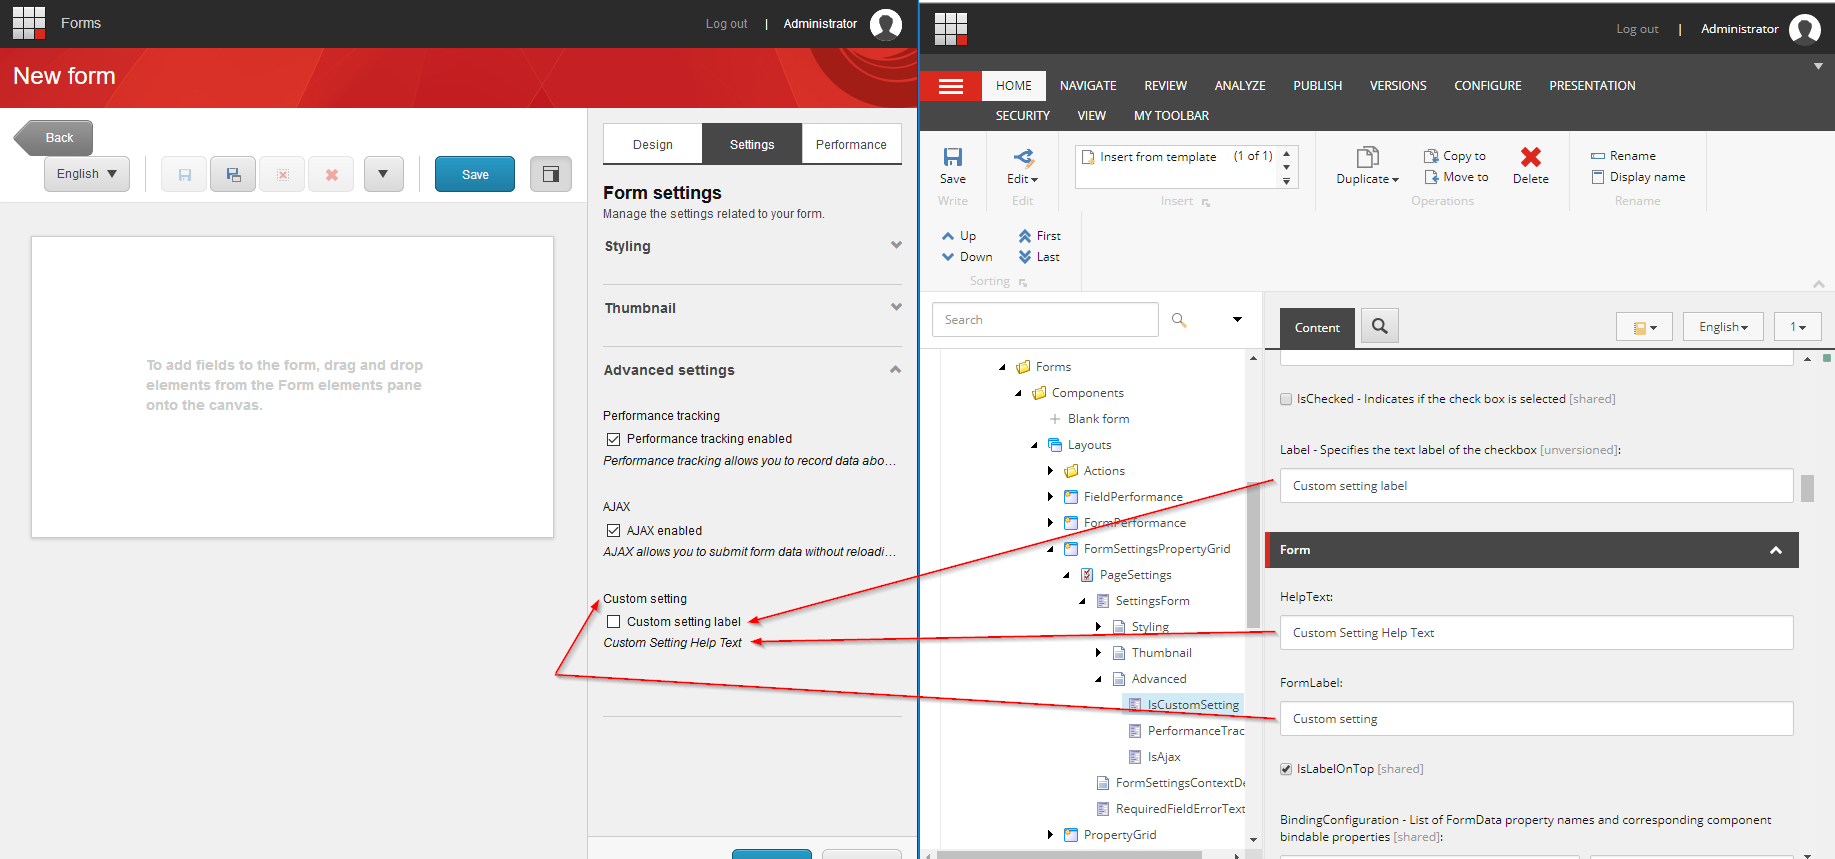Click Log out link in Forms window
Screen dimensions: 1835x859
pyautogui.click(x=726, y=24)
